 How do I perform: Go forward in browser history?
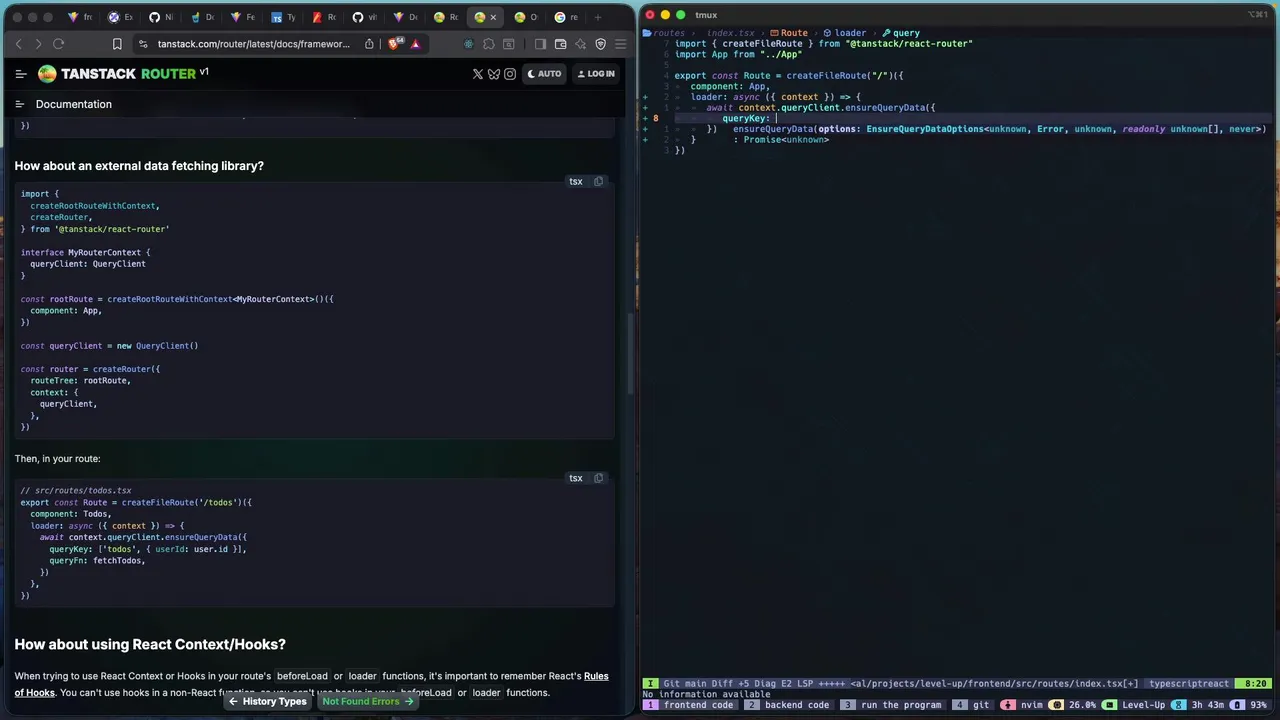(x=38, y=44)
